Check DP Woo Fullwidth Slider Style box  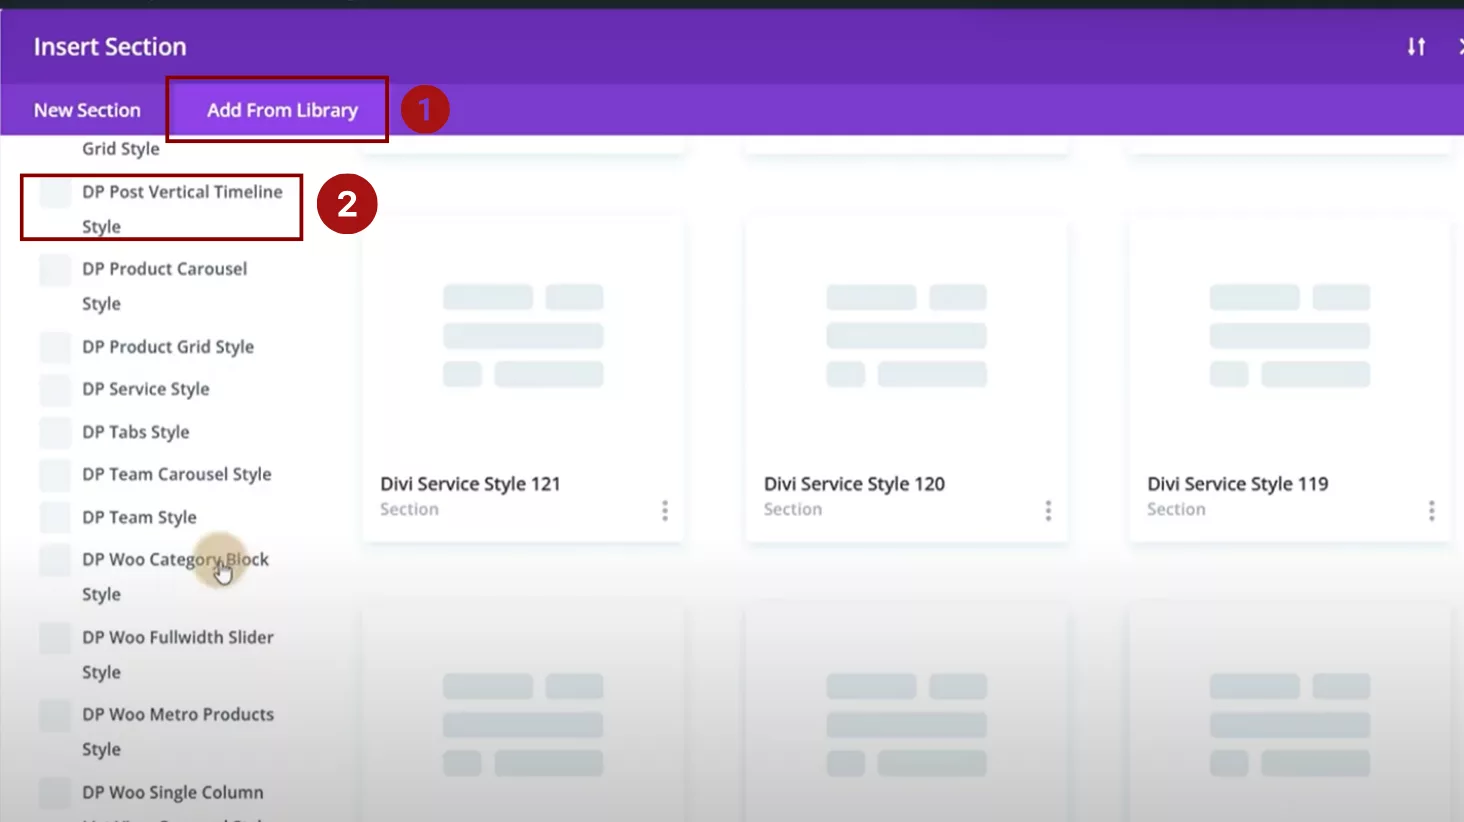click(55, 637)
